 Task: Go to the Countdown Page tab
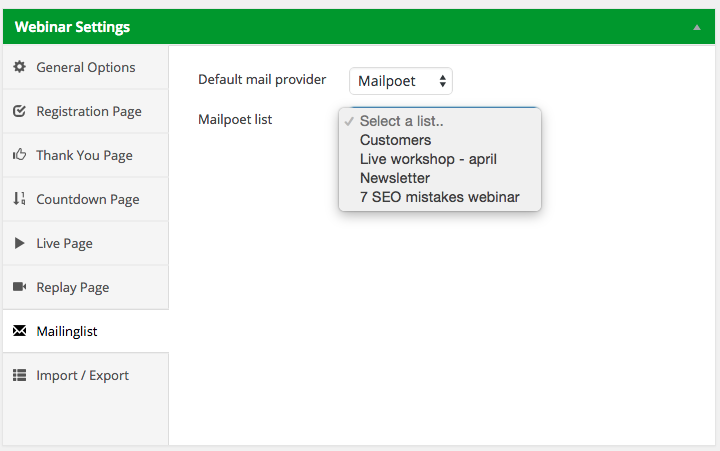[x=87, y=199]
